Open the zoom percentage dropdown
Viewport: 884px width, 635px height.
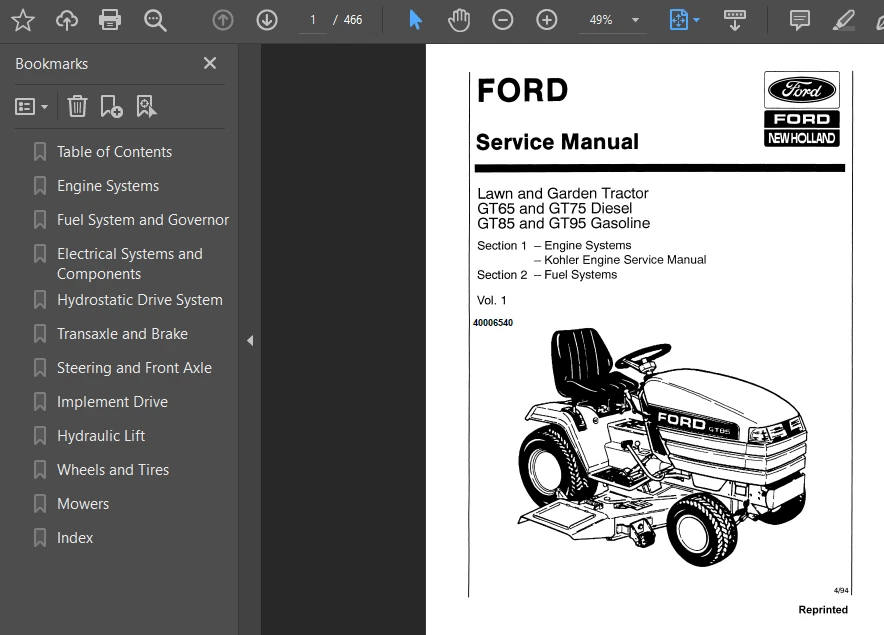(612, 19)
